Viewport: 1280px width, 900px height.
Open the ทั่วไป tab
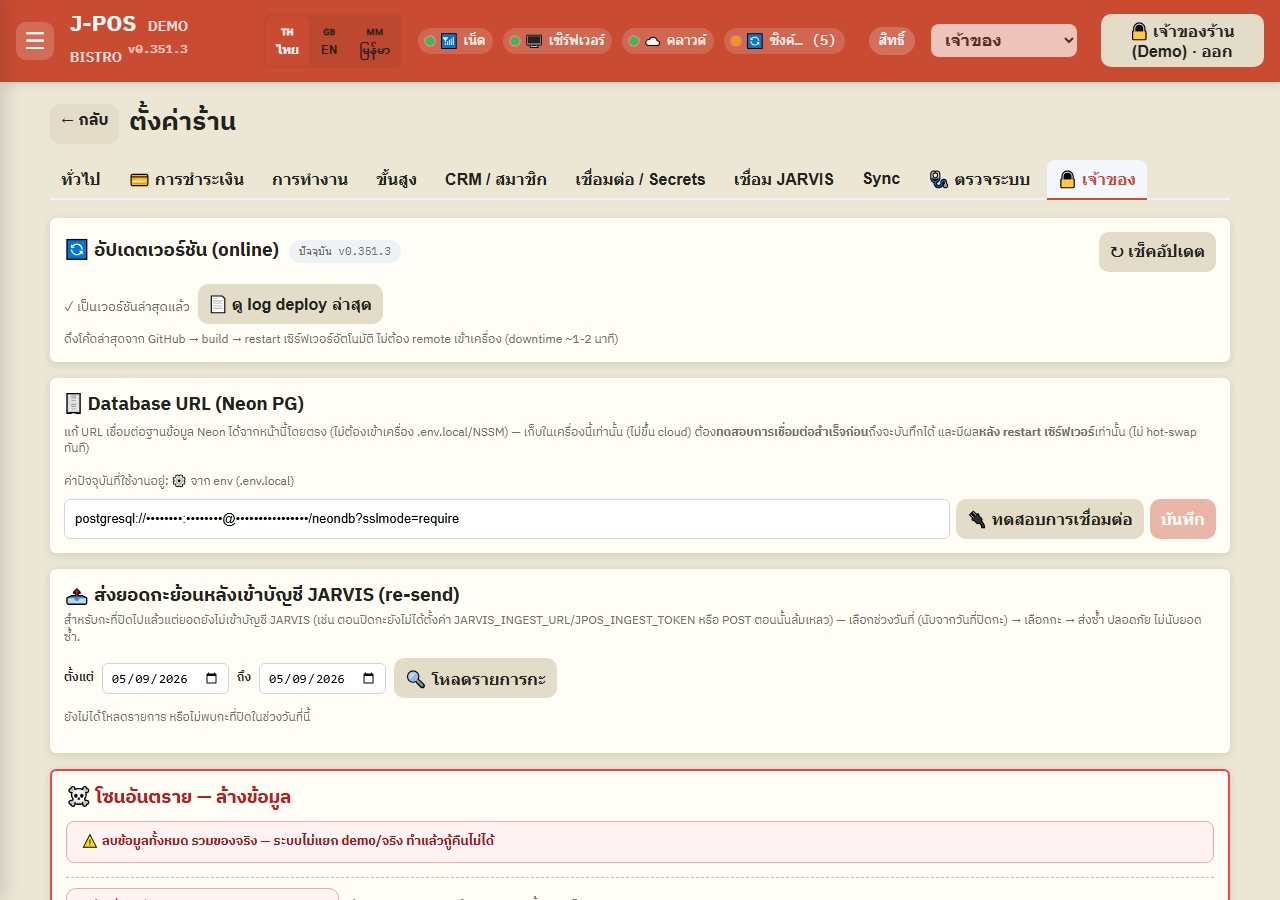(x=81, y=180)
